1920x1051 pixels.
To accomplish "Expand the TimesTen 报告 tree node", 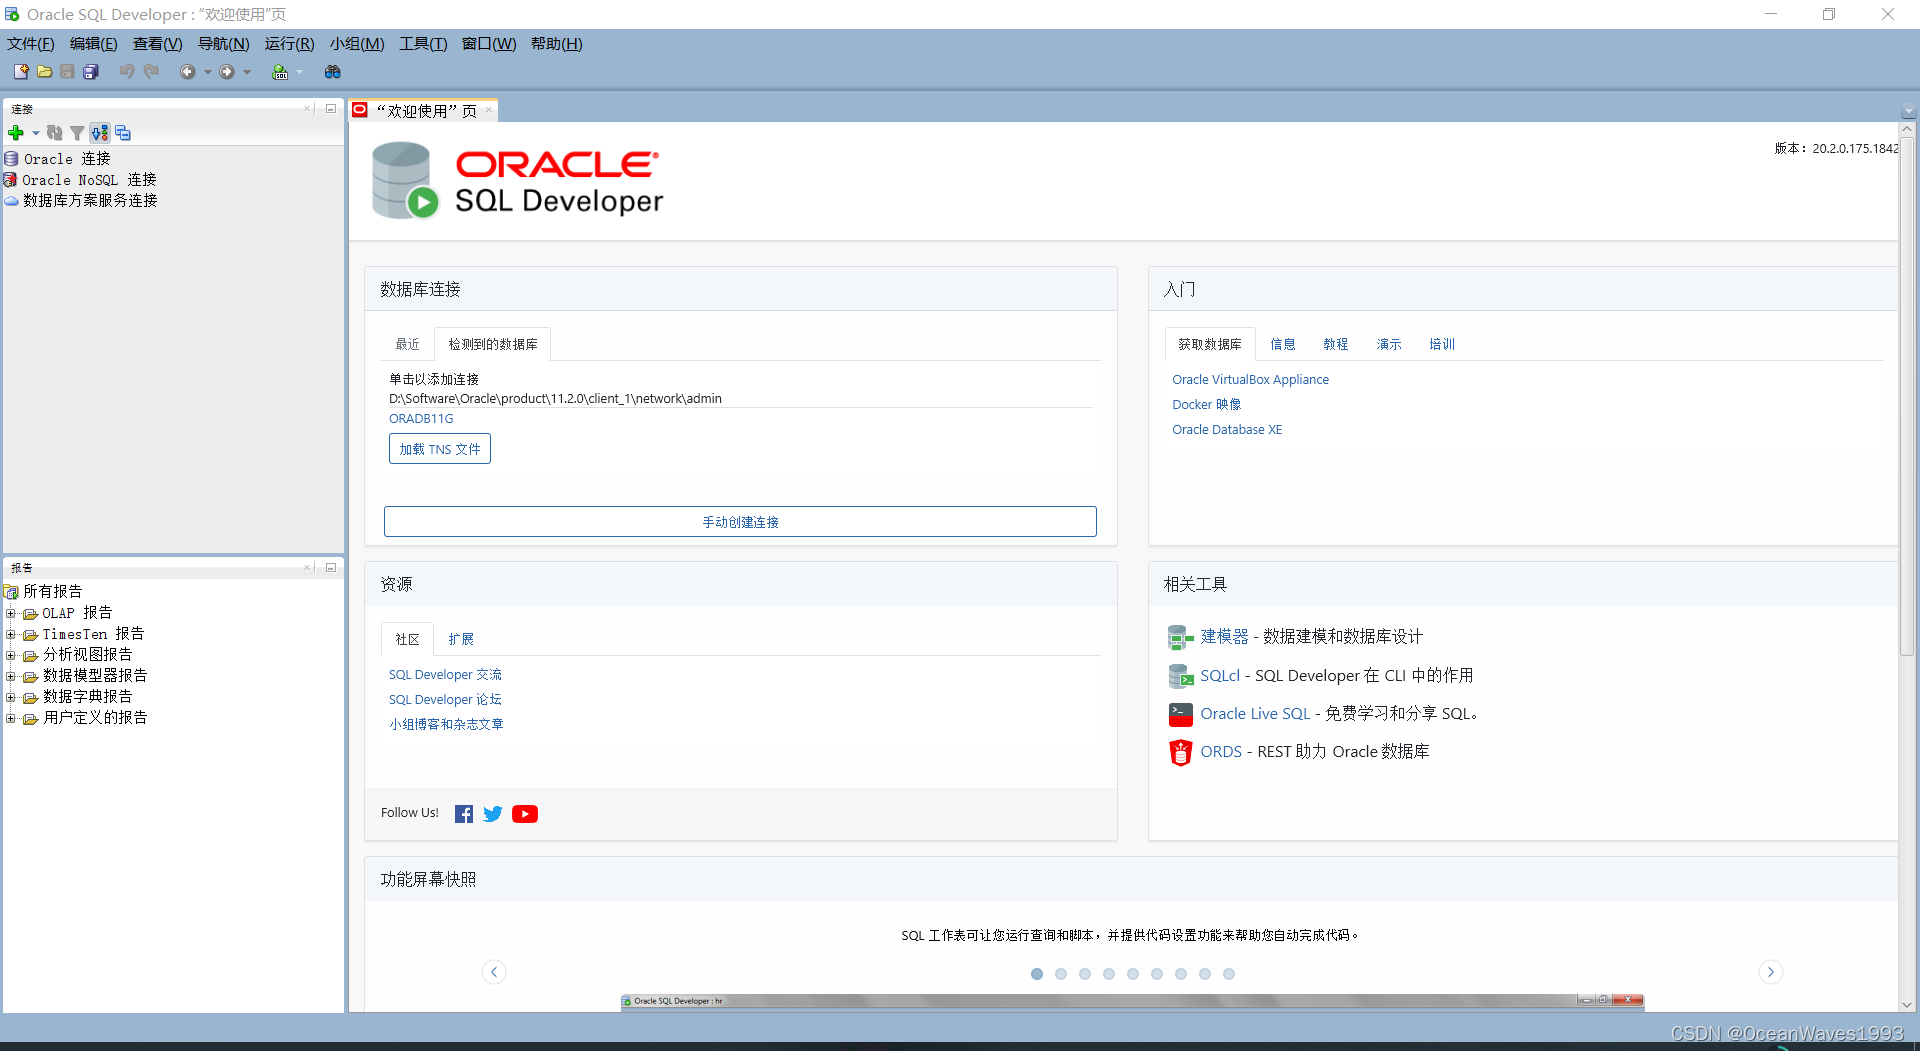I will [10, 634].
